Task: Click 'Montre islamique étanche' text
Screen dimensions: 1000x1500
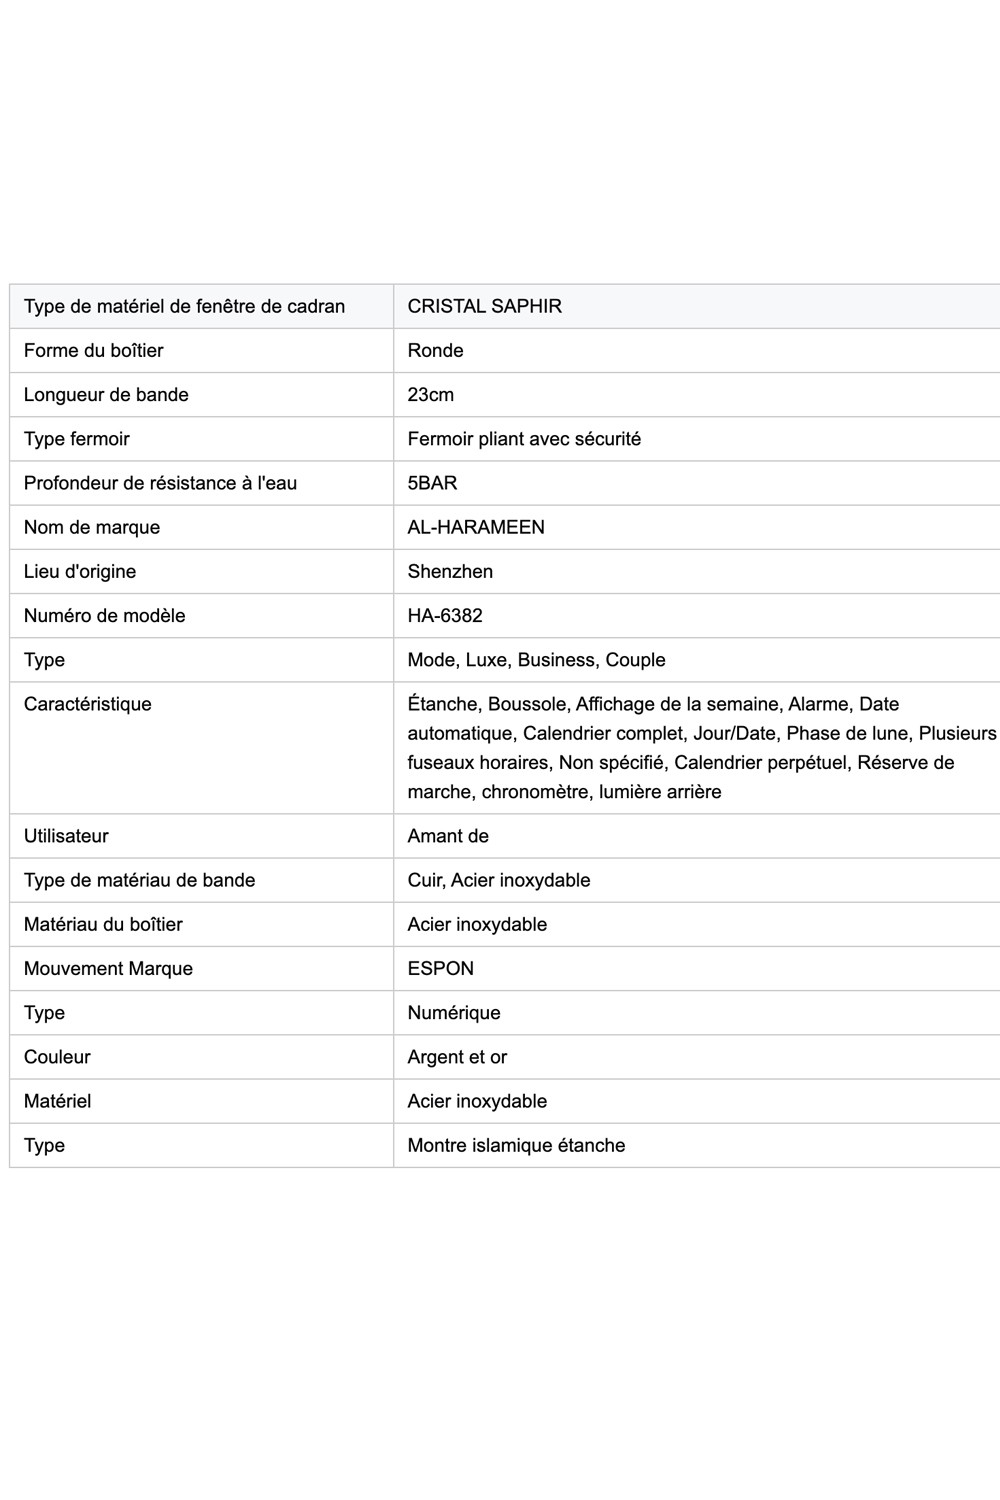Action: (516, 1145)
